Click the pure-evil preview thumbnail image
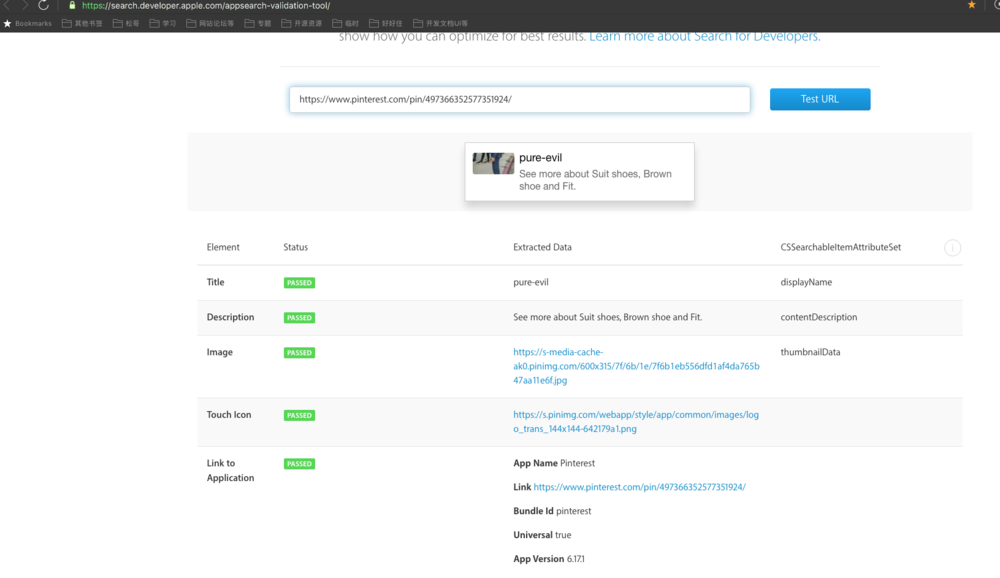Image resolution: width=1000 pixels, height=578 pixels. click(x=493, y=163)
